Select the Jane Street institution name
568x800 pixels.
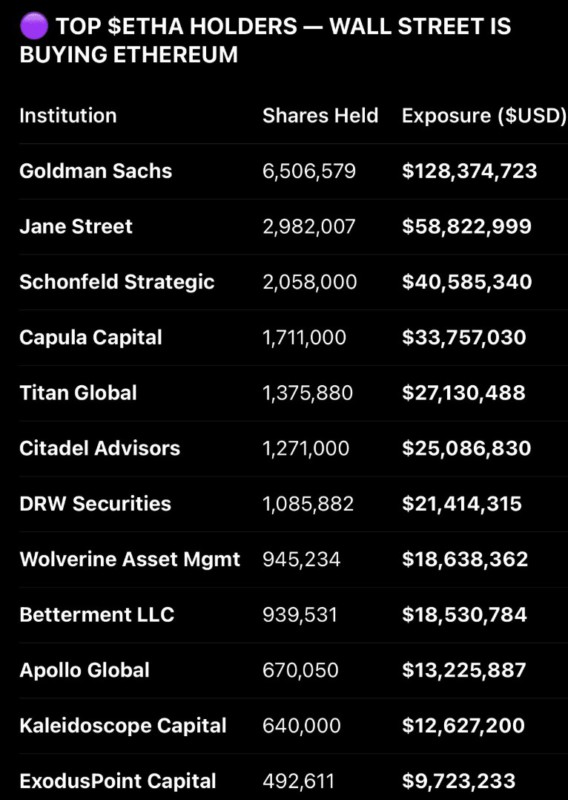[x=76, y=227]
